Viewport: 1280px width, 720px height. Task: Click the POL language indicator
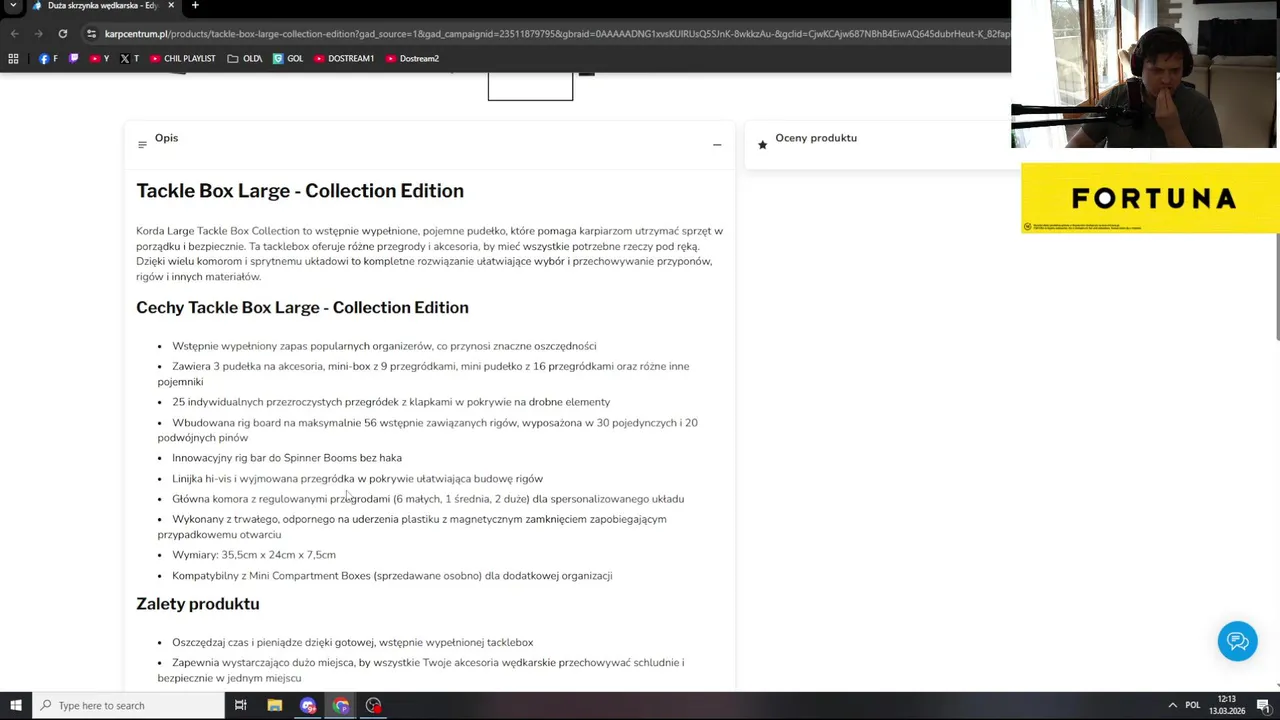(1192, 705)
